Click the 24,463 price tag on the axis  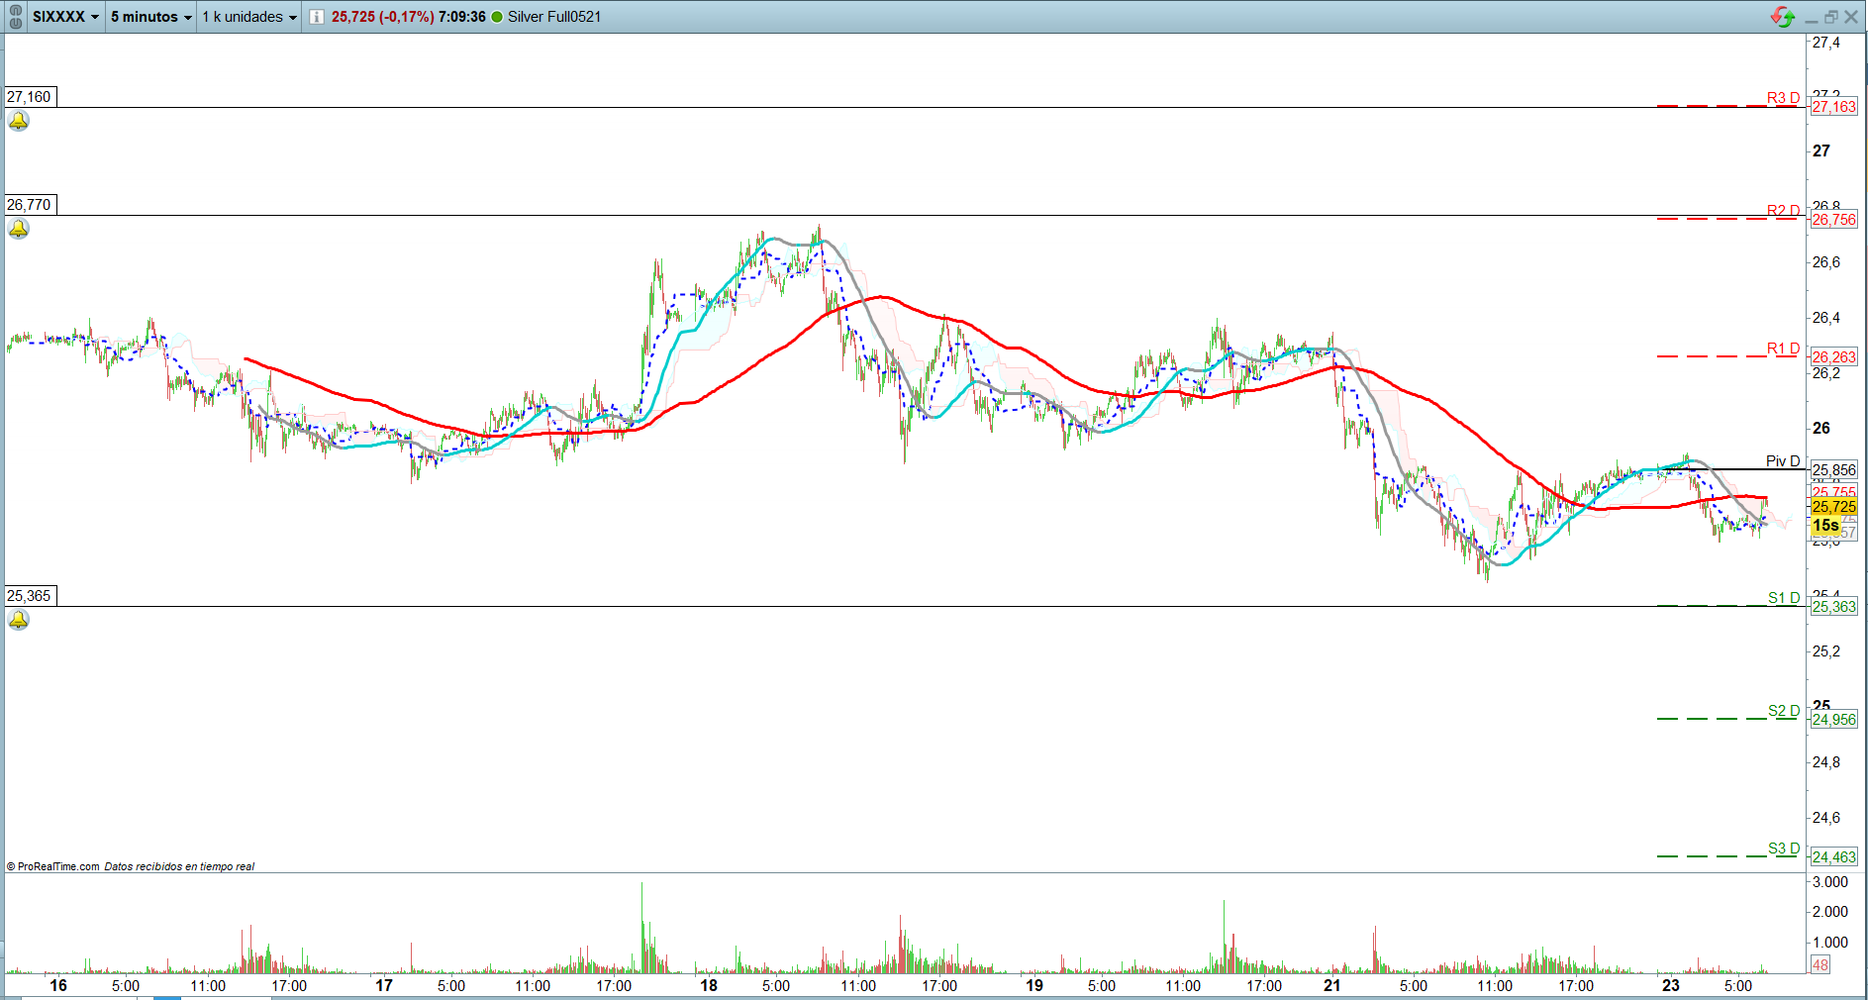1834,857
